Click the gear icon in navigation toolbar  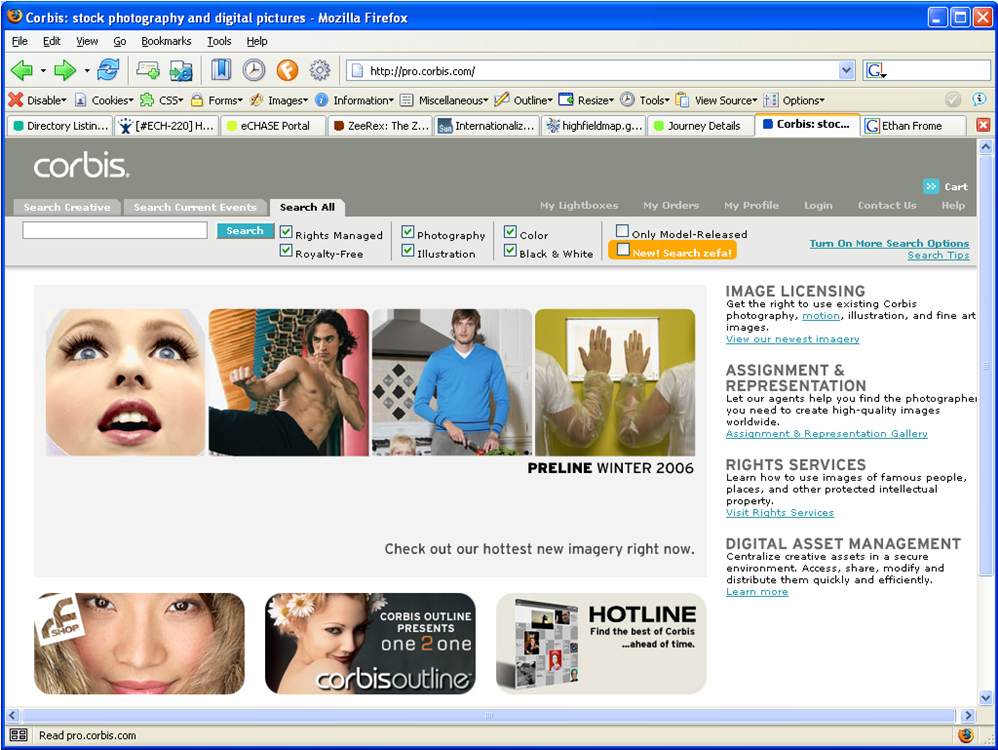320,70
